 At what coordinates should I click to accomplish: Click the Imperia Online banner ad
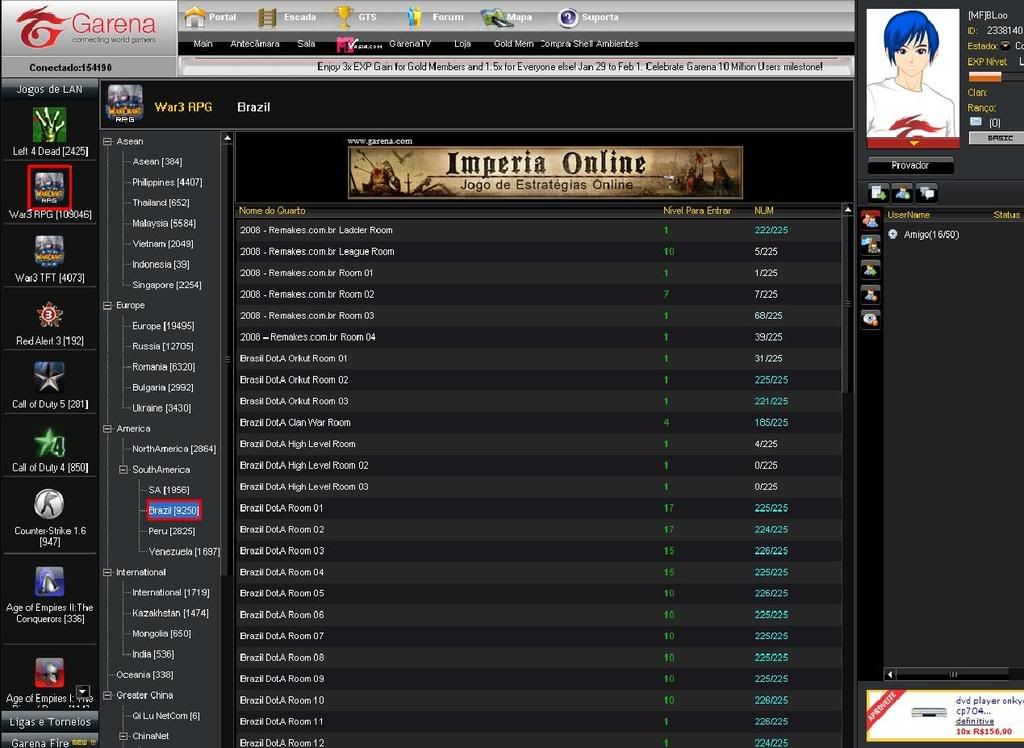coord(545,172)
